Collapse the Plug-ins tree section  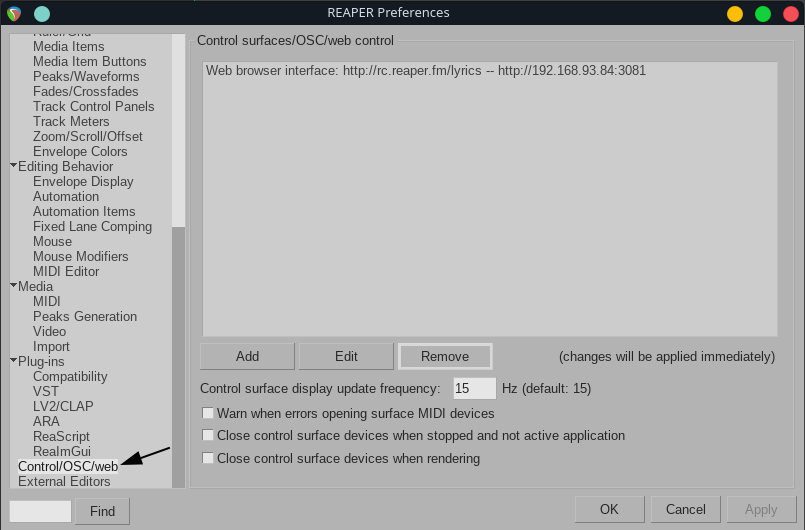[13, 361]
